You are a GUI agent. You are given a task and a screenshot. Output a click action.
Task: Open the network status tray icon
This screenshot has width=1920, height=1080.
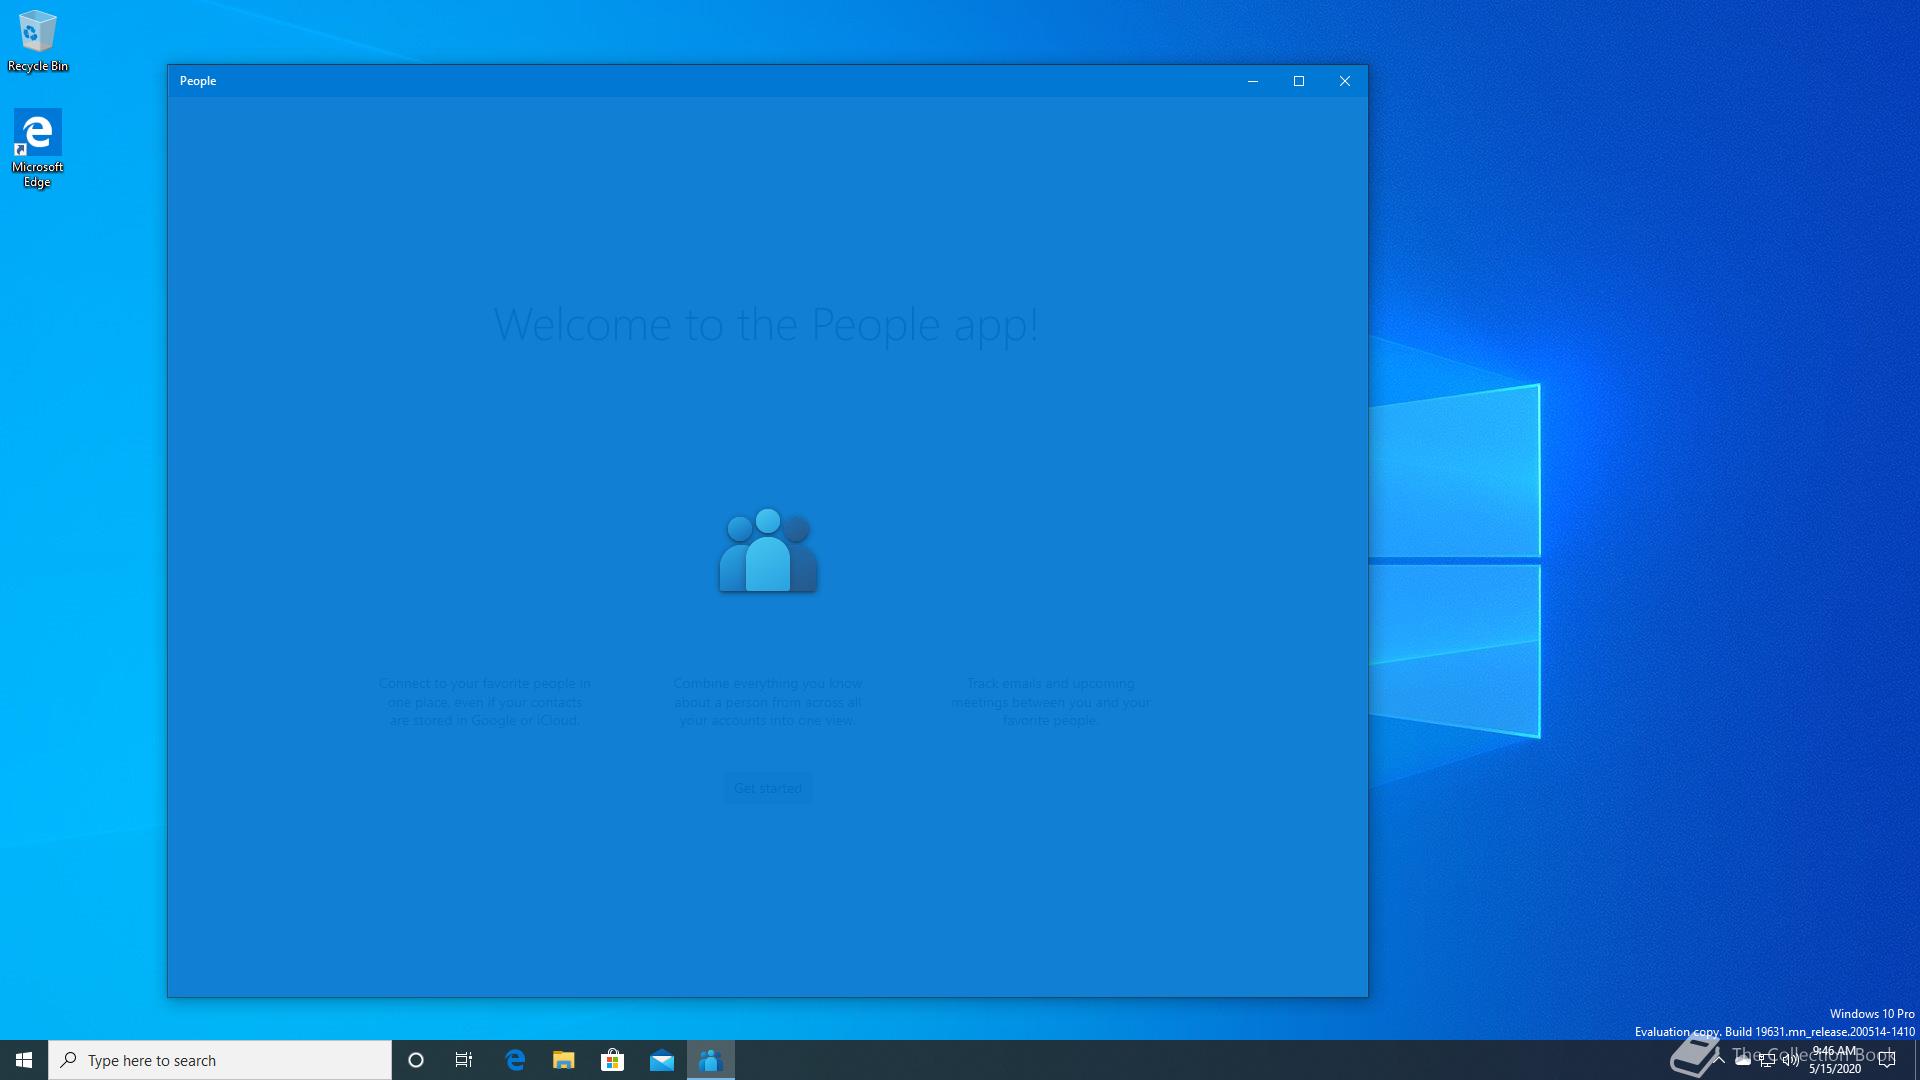[x=1767, y=1060]
